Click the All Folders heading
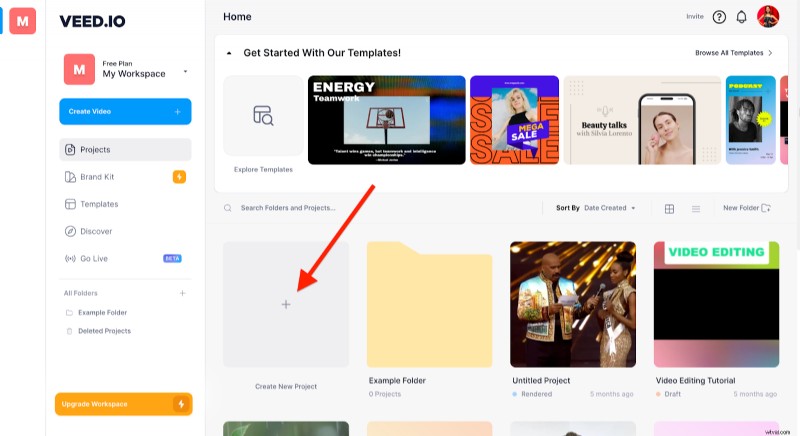Image resolution: width=800 pixels, height=436 pixels. click(81, 293)
